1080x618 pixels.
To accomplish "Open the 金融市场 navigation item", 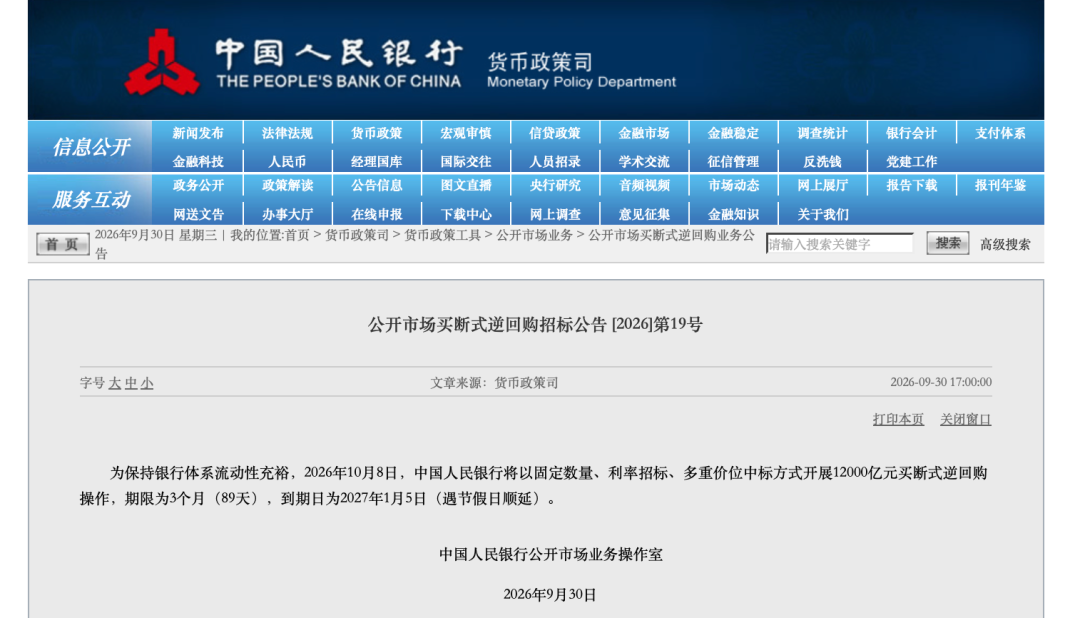I will pyautogui.click(x=644, y=133).
